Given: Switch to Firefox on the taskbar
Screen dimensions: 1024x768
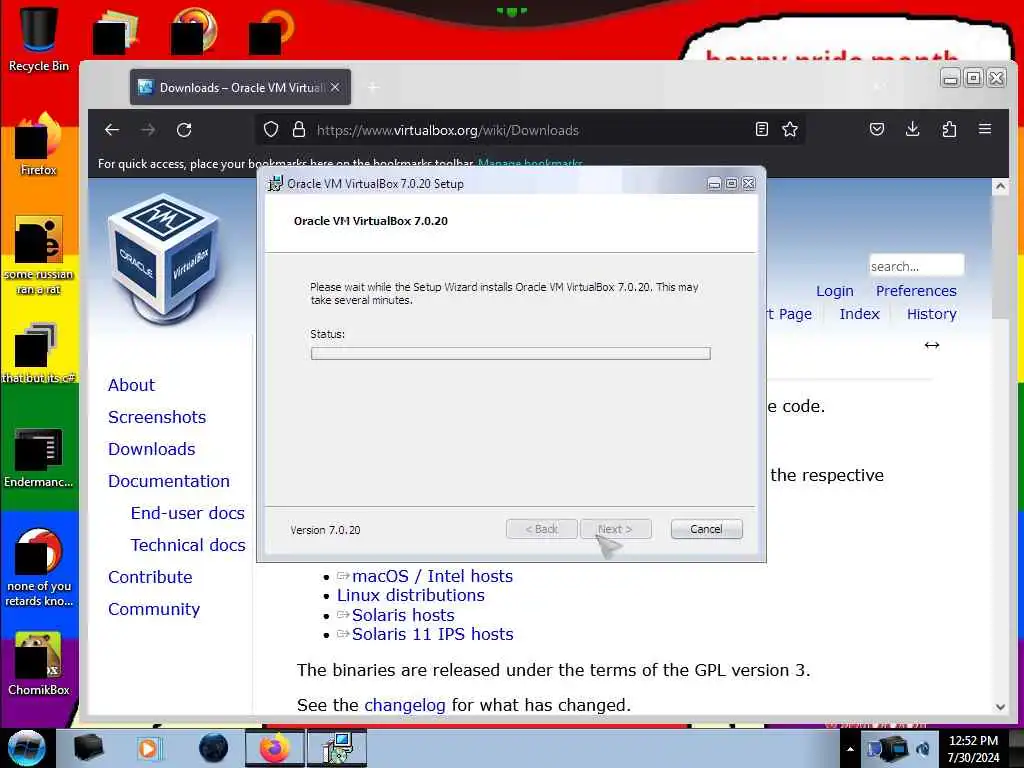Looking at the screenshot, I should [x=275, y=748].
